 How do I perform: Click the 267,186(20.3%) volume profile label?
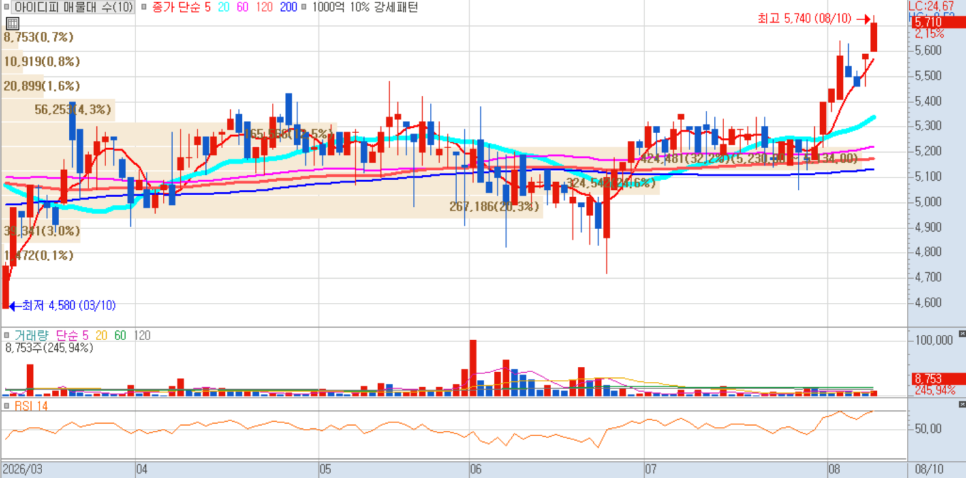coord(494,207)
